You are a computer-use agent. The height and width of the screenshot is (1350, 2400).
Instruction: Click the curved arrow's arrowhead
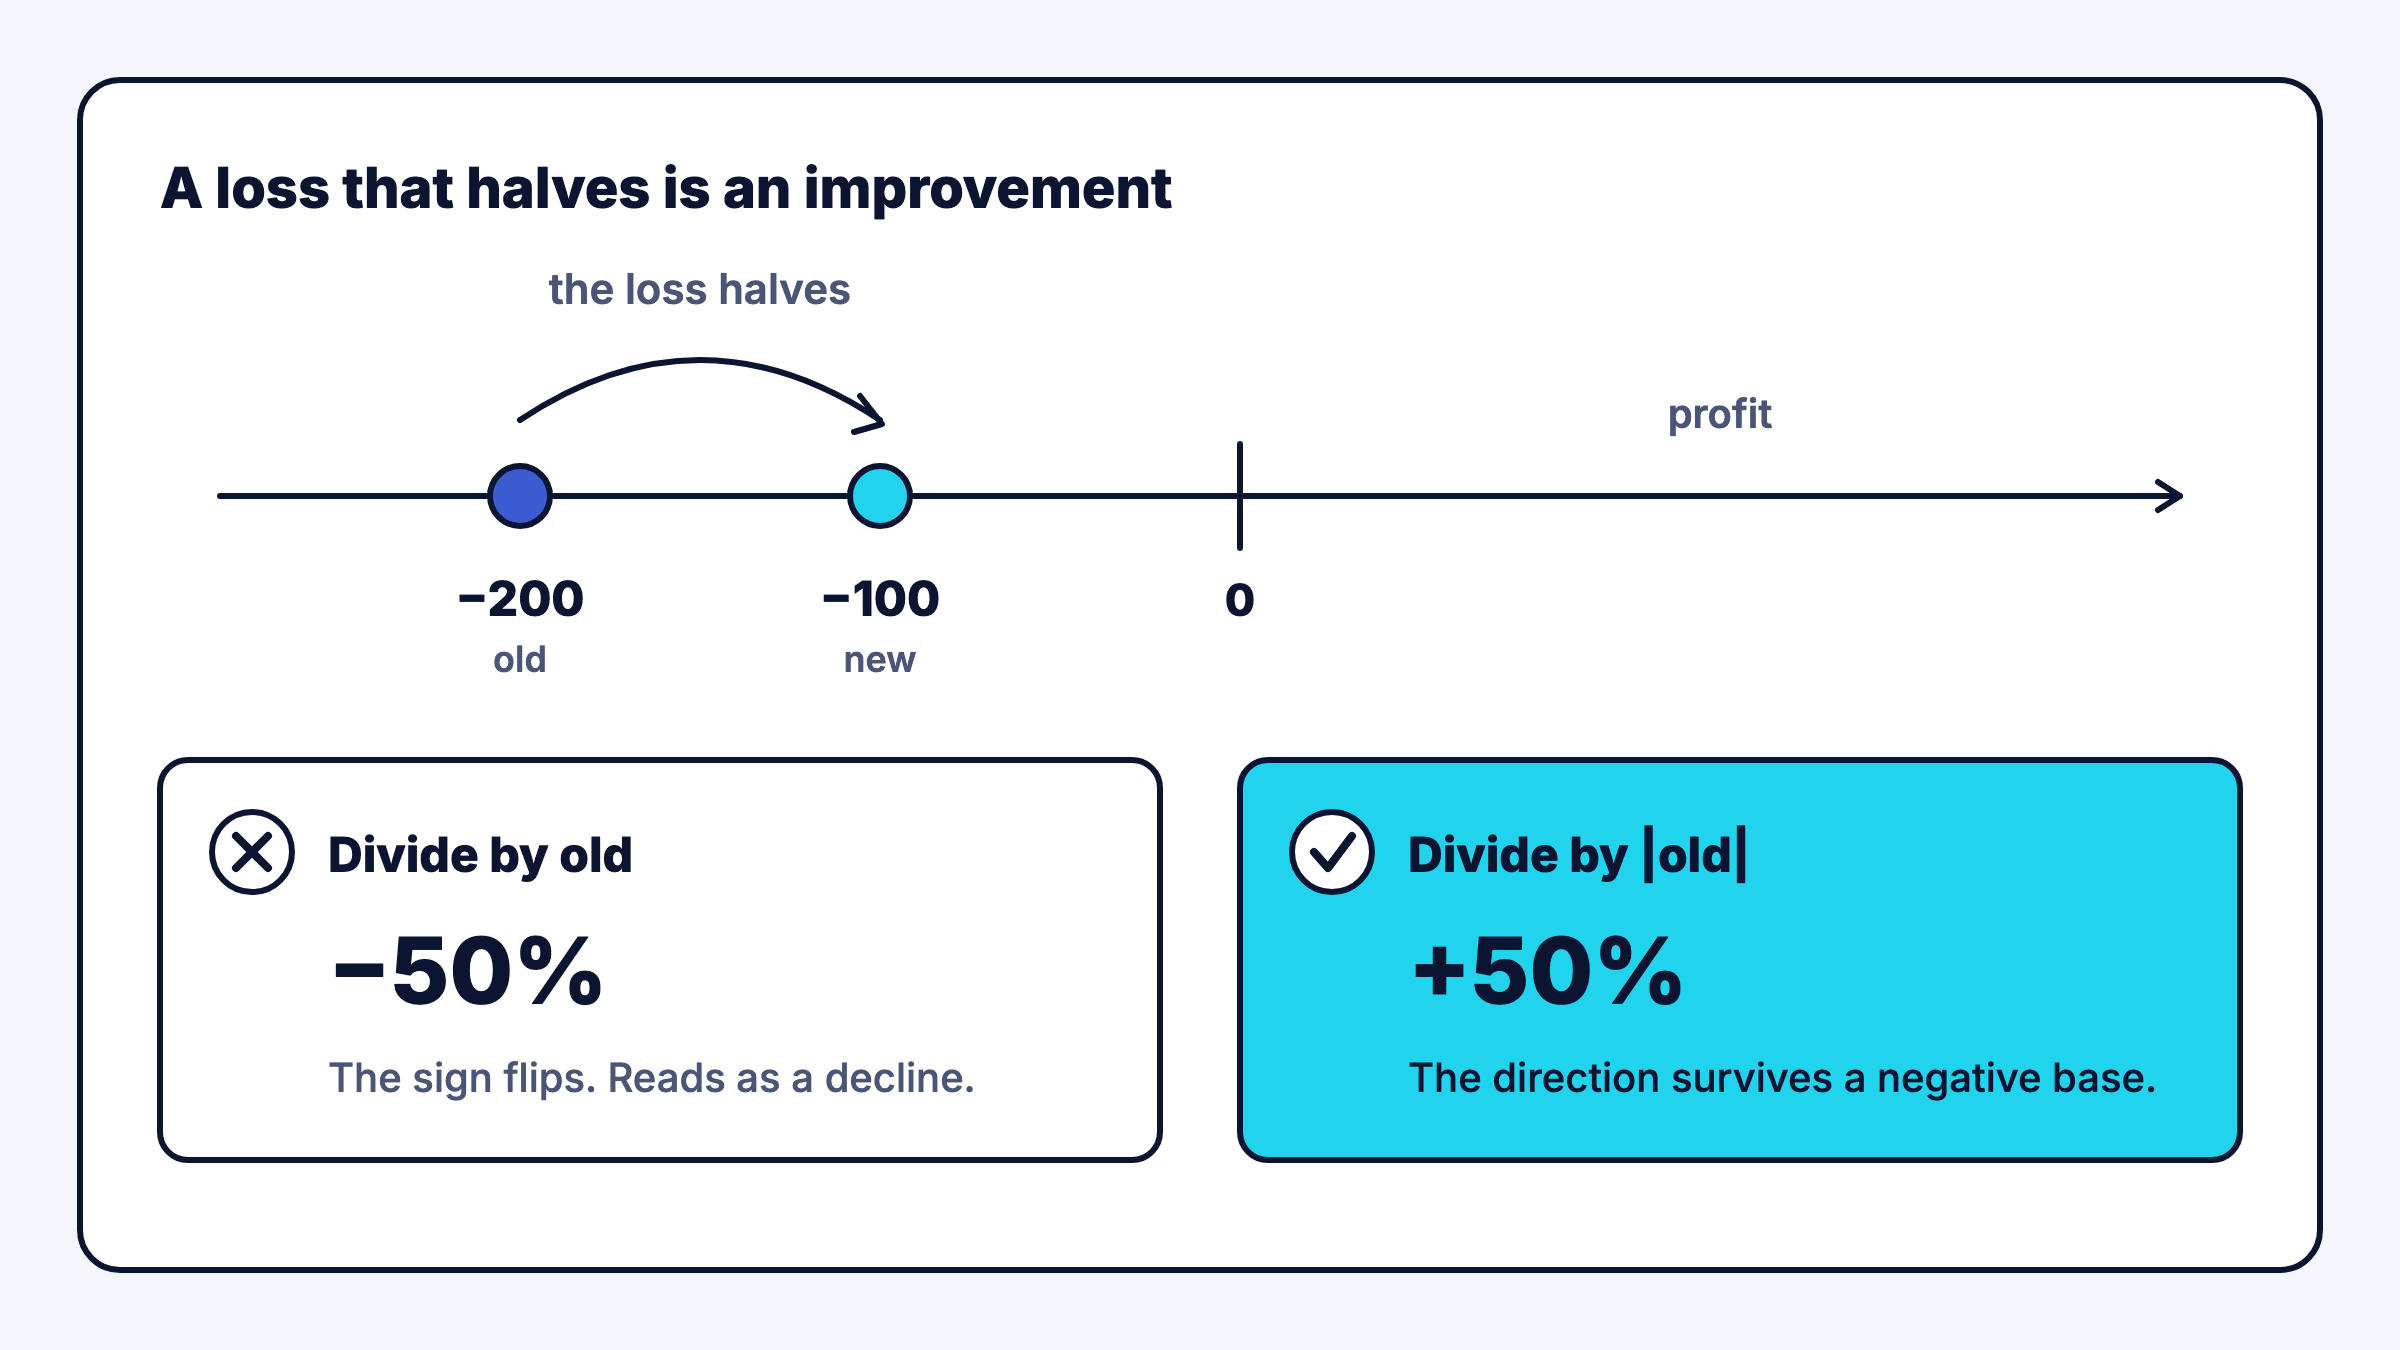(x=870, y=415)
